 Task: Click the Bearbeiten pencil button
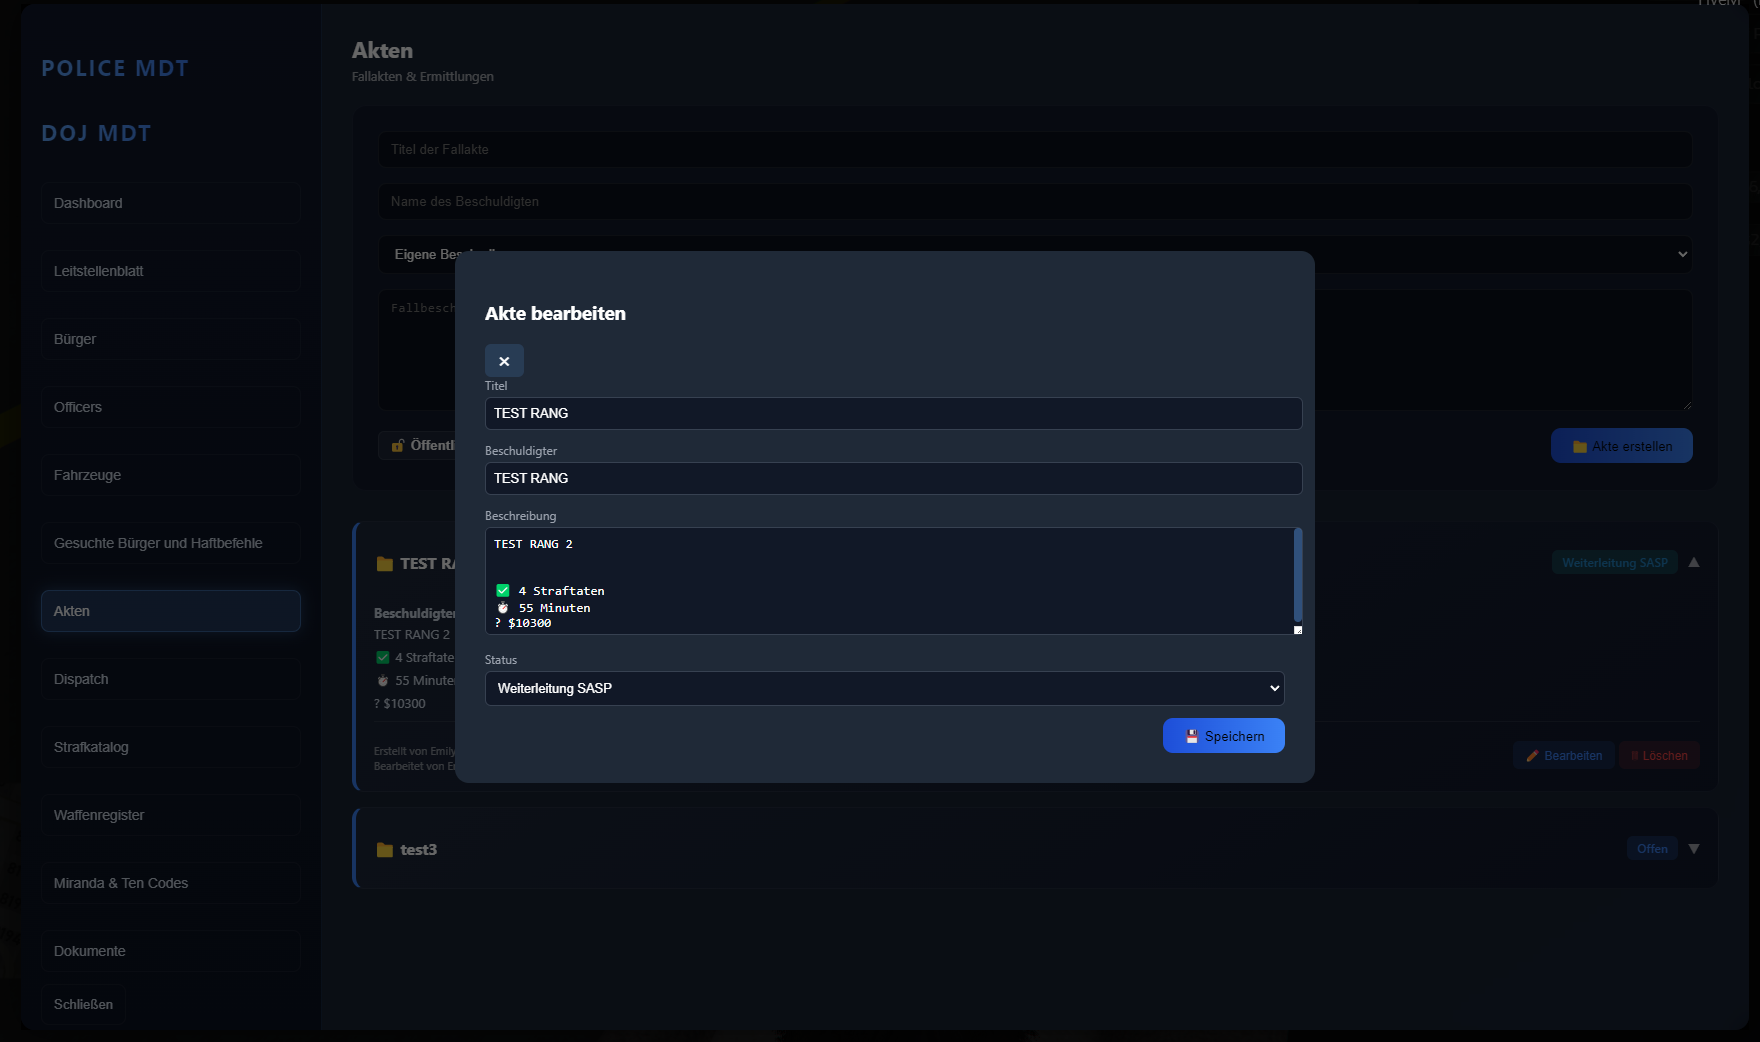pos(1564,756)
